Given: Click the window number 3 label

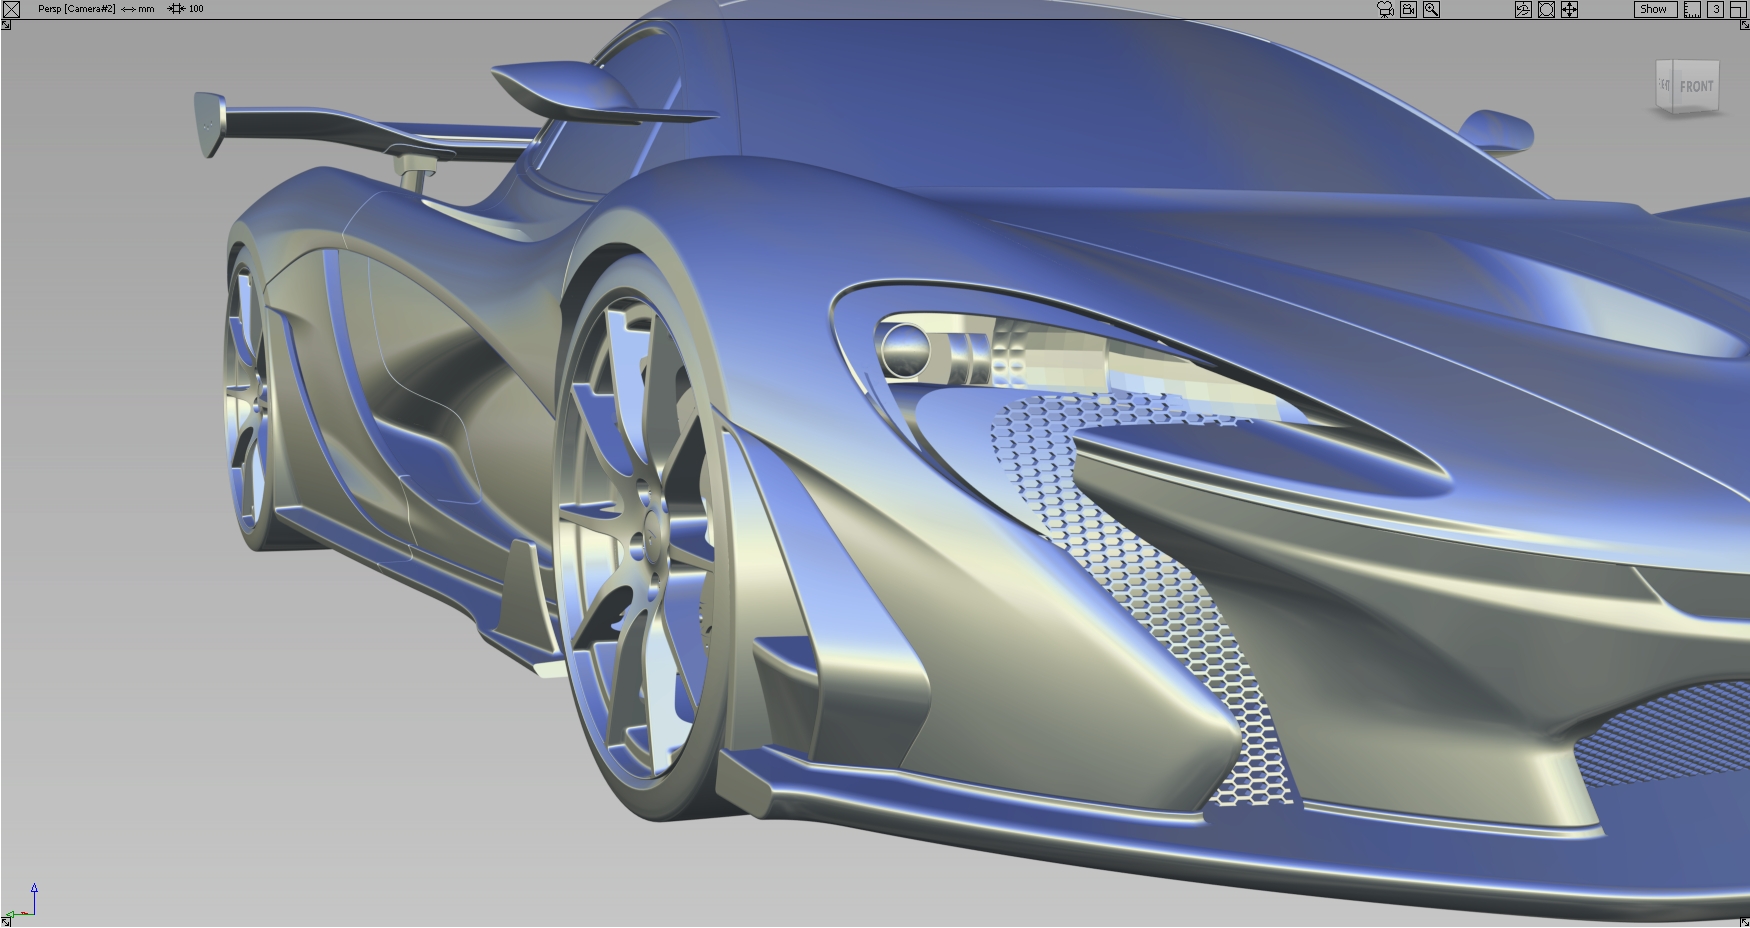Looking at the screenshot, I should click(1715, 9).
